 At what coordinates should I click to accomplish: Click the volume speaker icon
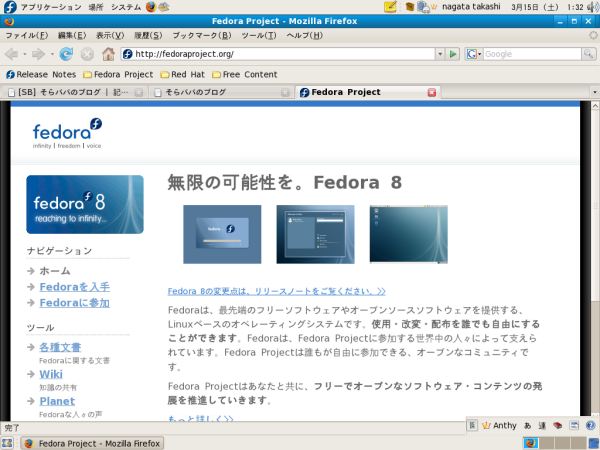593,7
